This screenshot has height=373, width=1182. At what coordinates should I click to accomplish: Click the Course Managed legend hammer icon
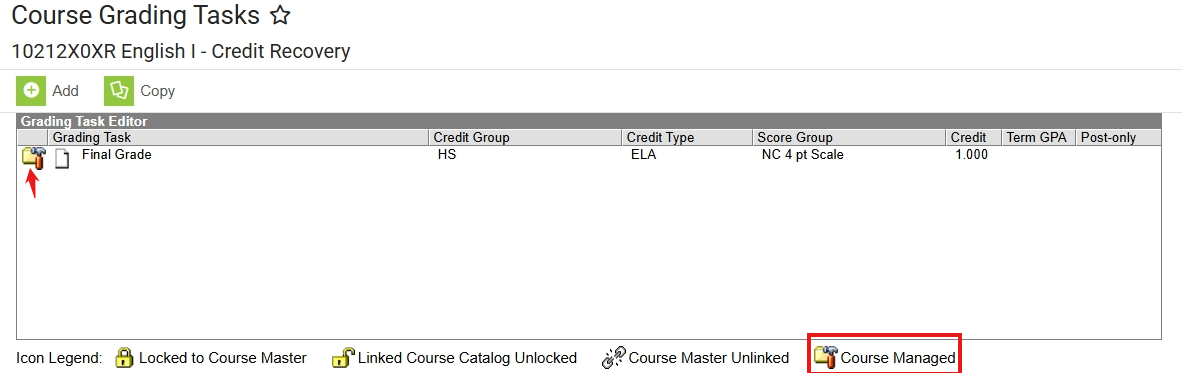coord(826,358)
